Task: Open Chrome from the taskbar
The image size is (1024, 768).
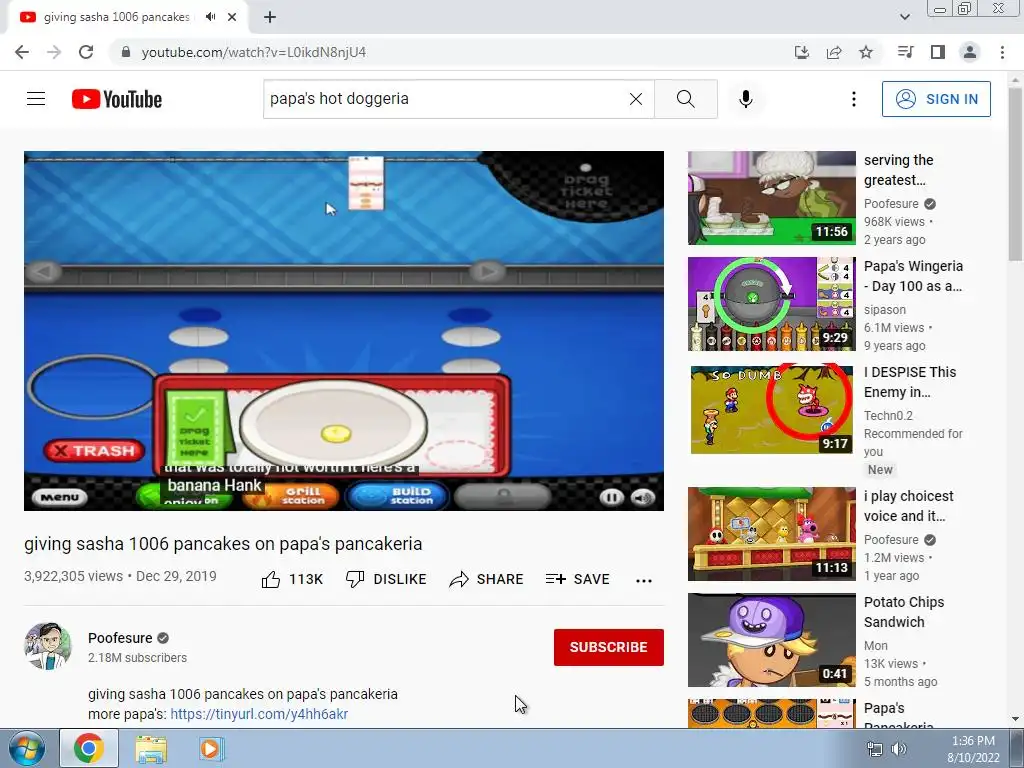Action: (89, 748)
